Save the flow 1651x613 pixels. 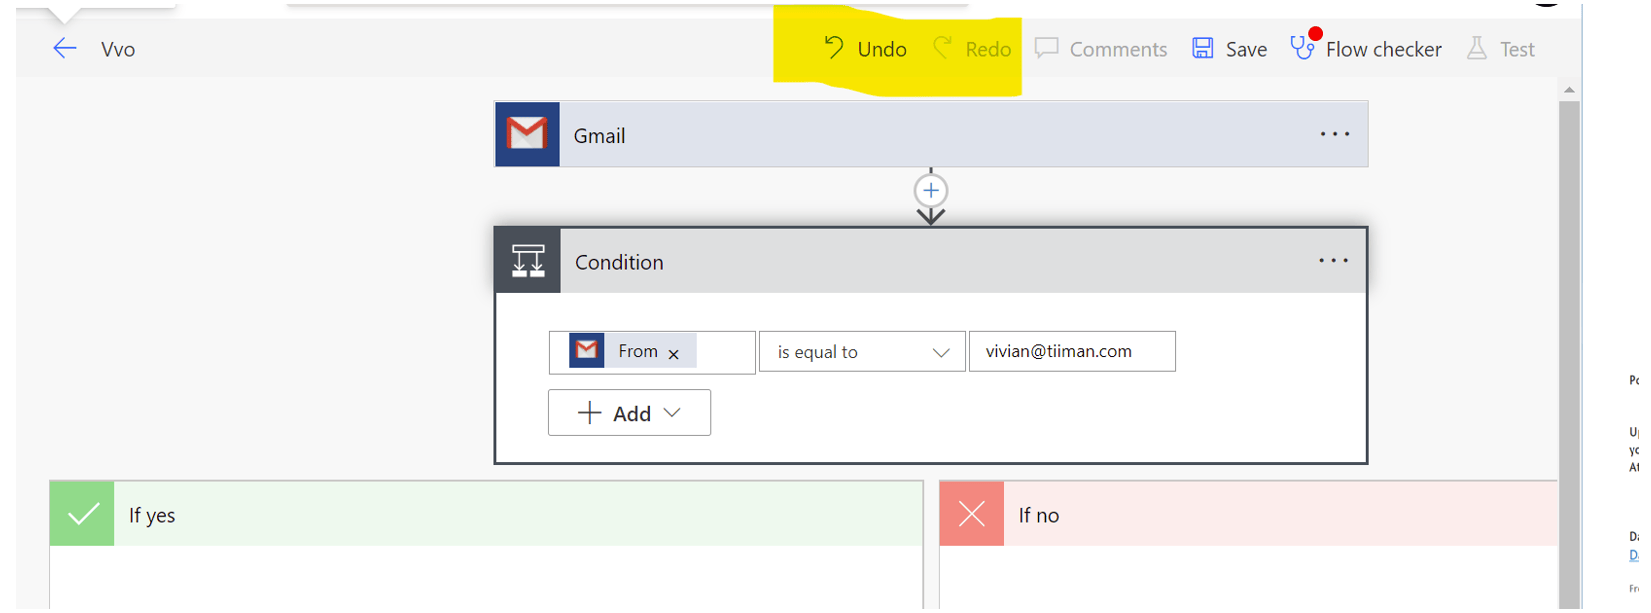pyautogui.click(x=1230, y=49)
